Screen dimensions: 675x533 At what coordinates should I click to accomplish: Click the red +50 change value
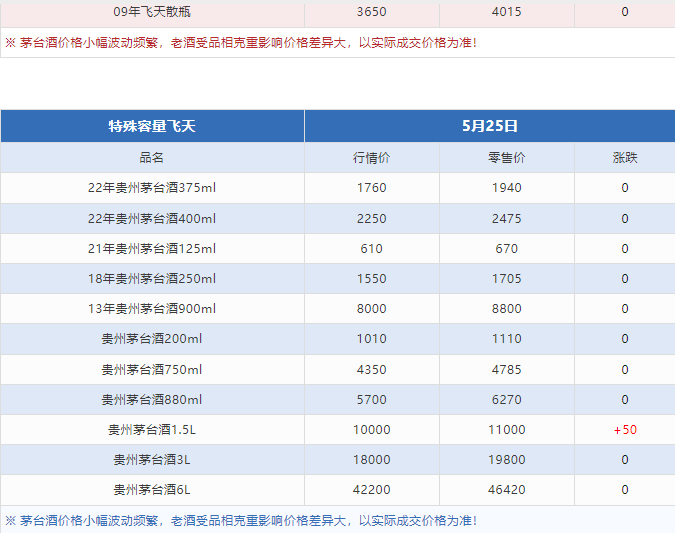(x=625, y=430)
